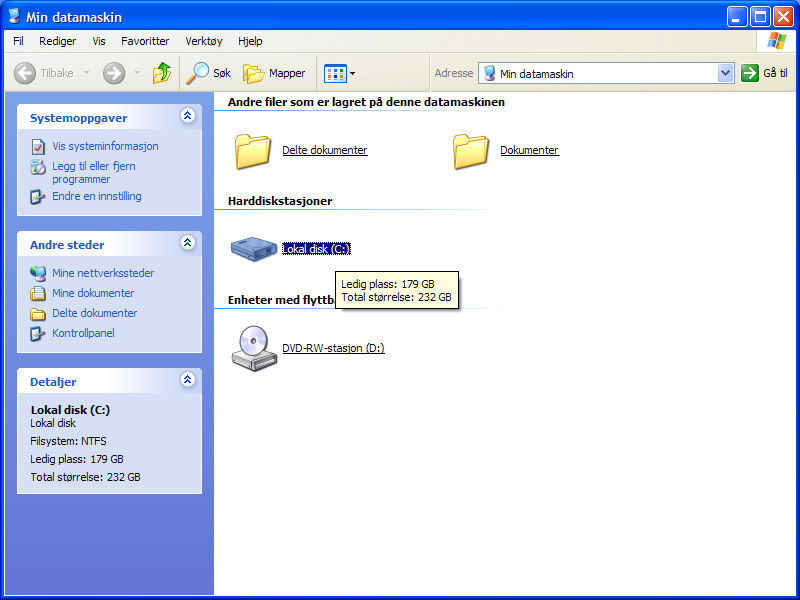800x600 pixels.
Task: Open forward history dropdown arrow
Action: 137,73
